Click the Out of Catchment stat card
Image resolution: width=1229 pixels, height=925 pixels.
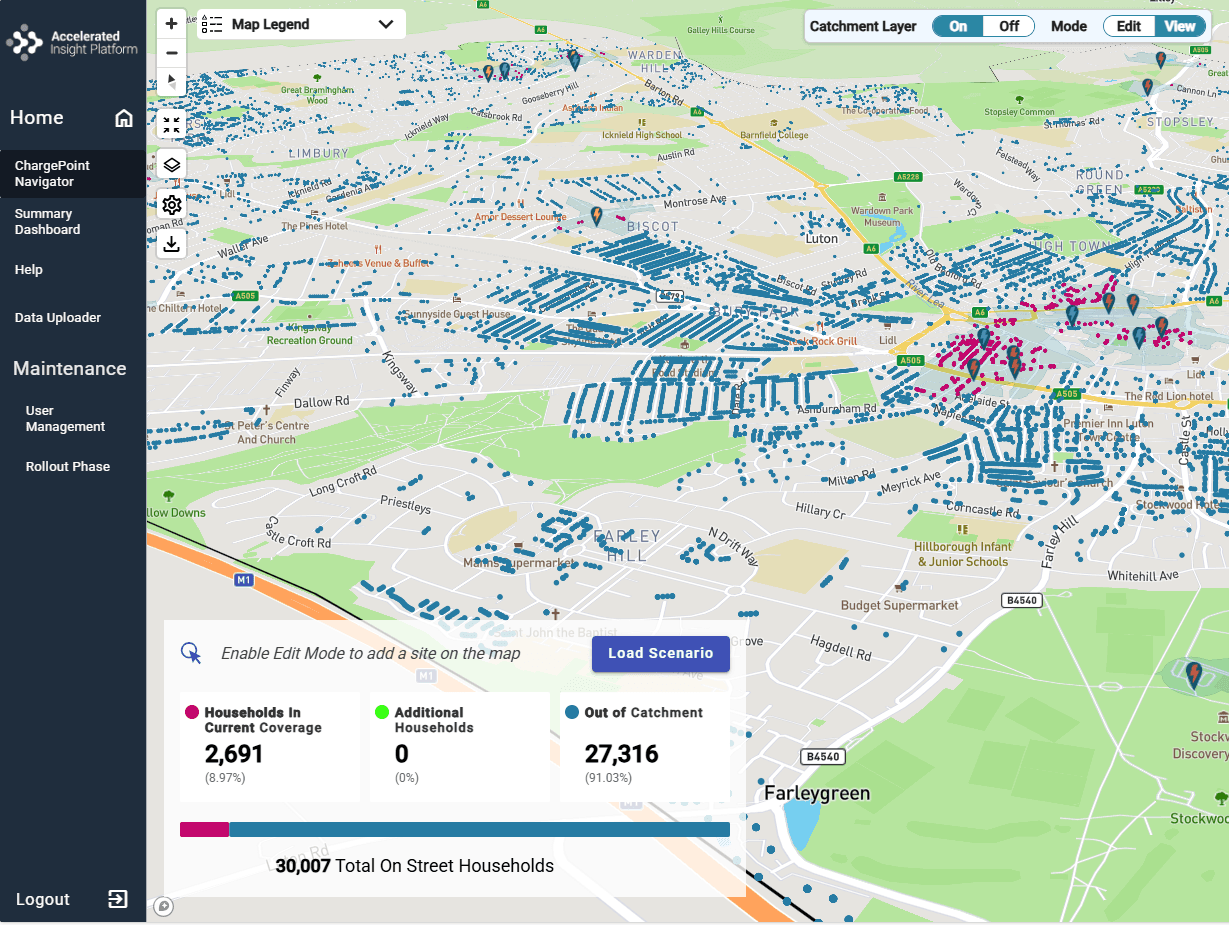644,746
